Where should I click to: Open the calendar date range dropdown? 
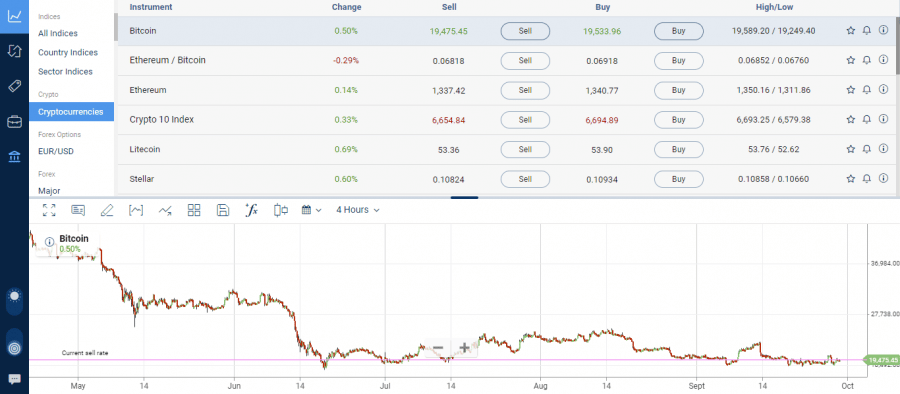311,210
